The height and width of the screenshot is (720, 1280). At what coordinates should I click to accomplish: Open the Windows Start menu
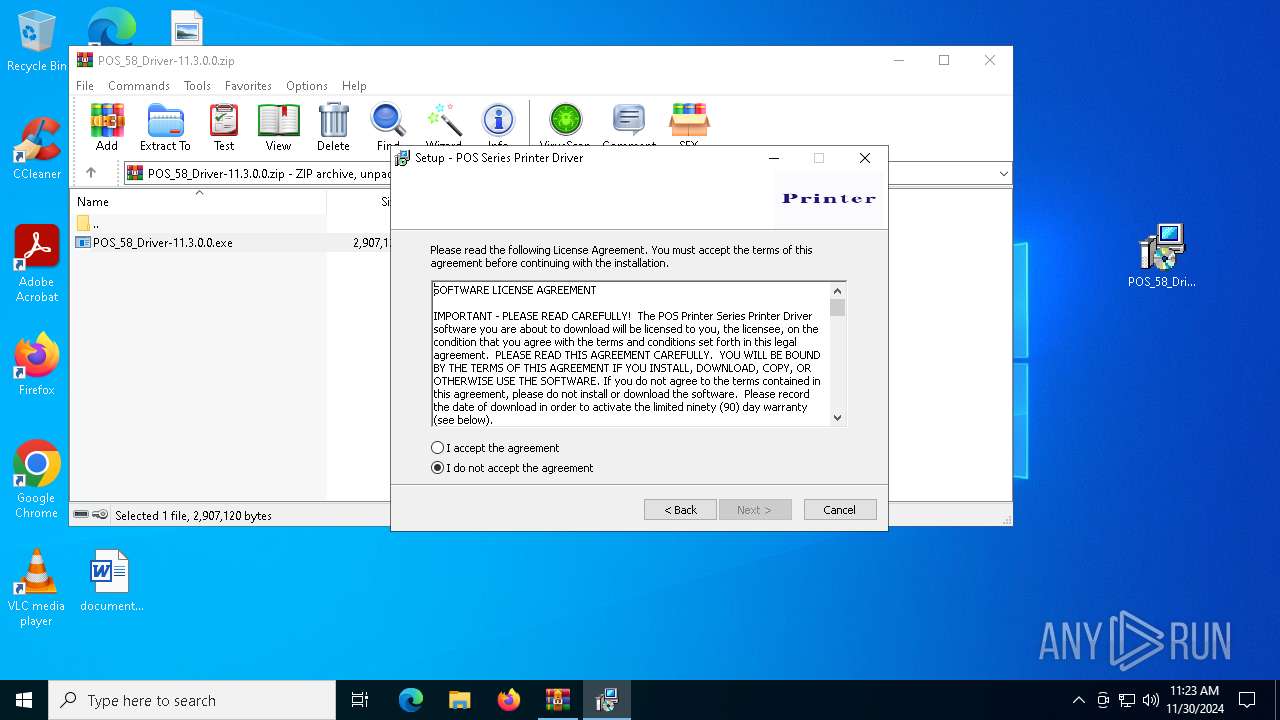click(24, 700)
